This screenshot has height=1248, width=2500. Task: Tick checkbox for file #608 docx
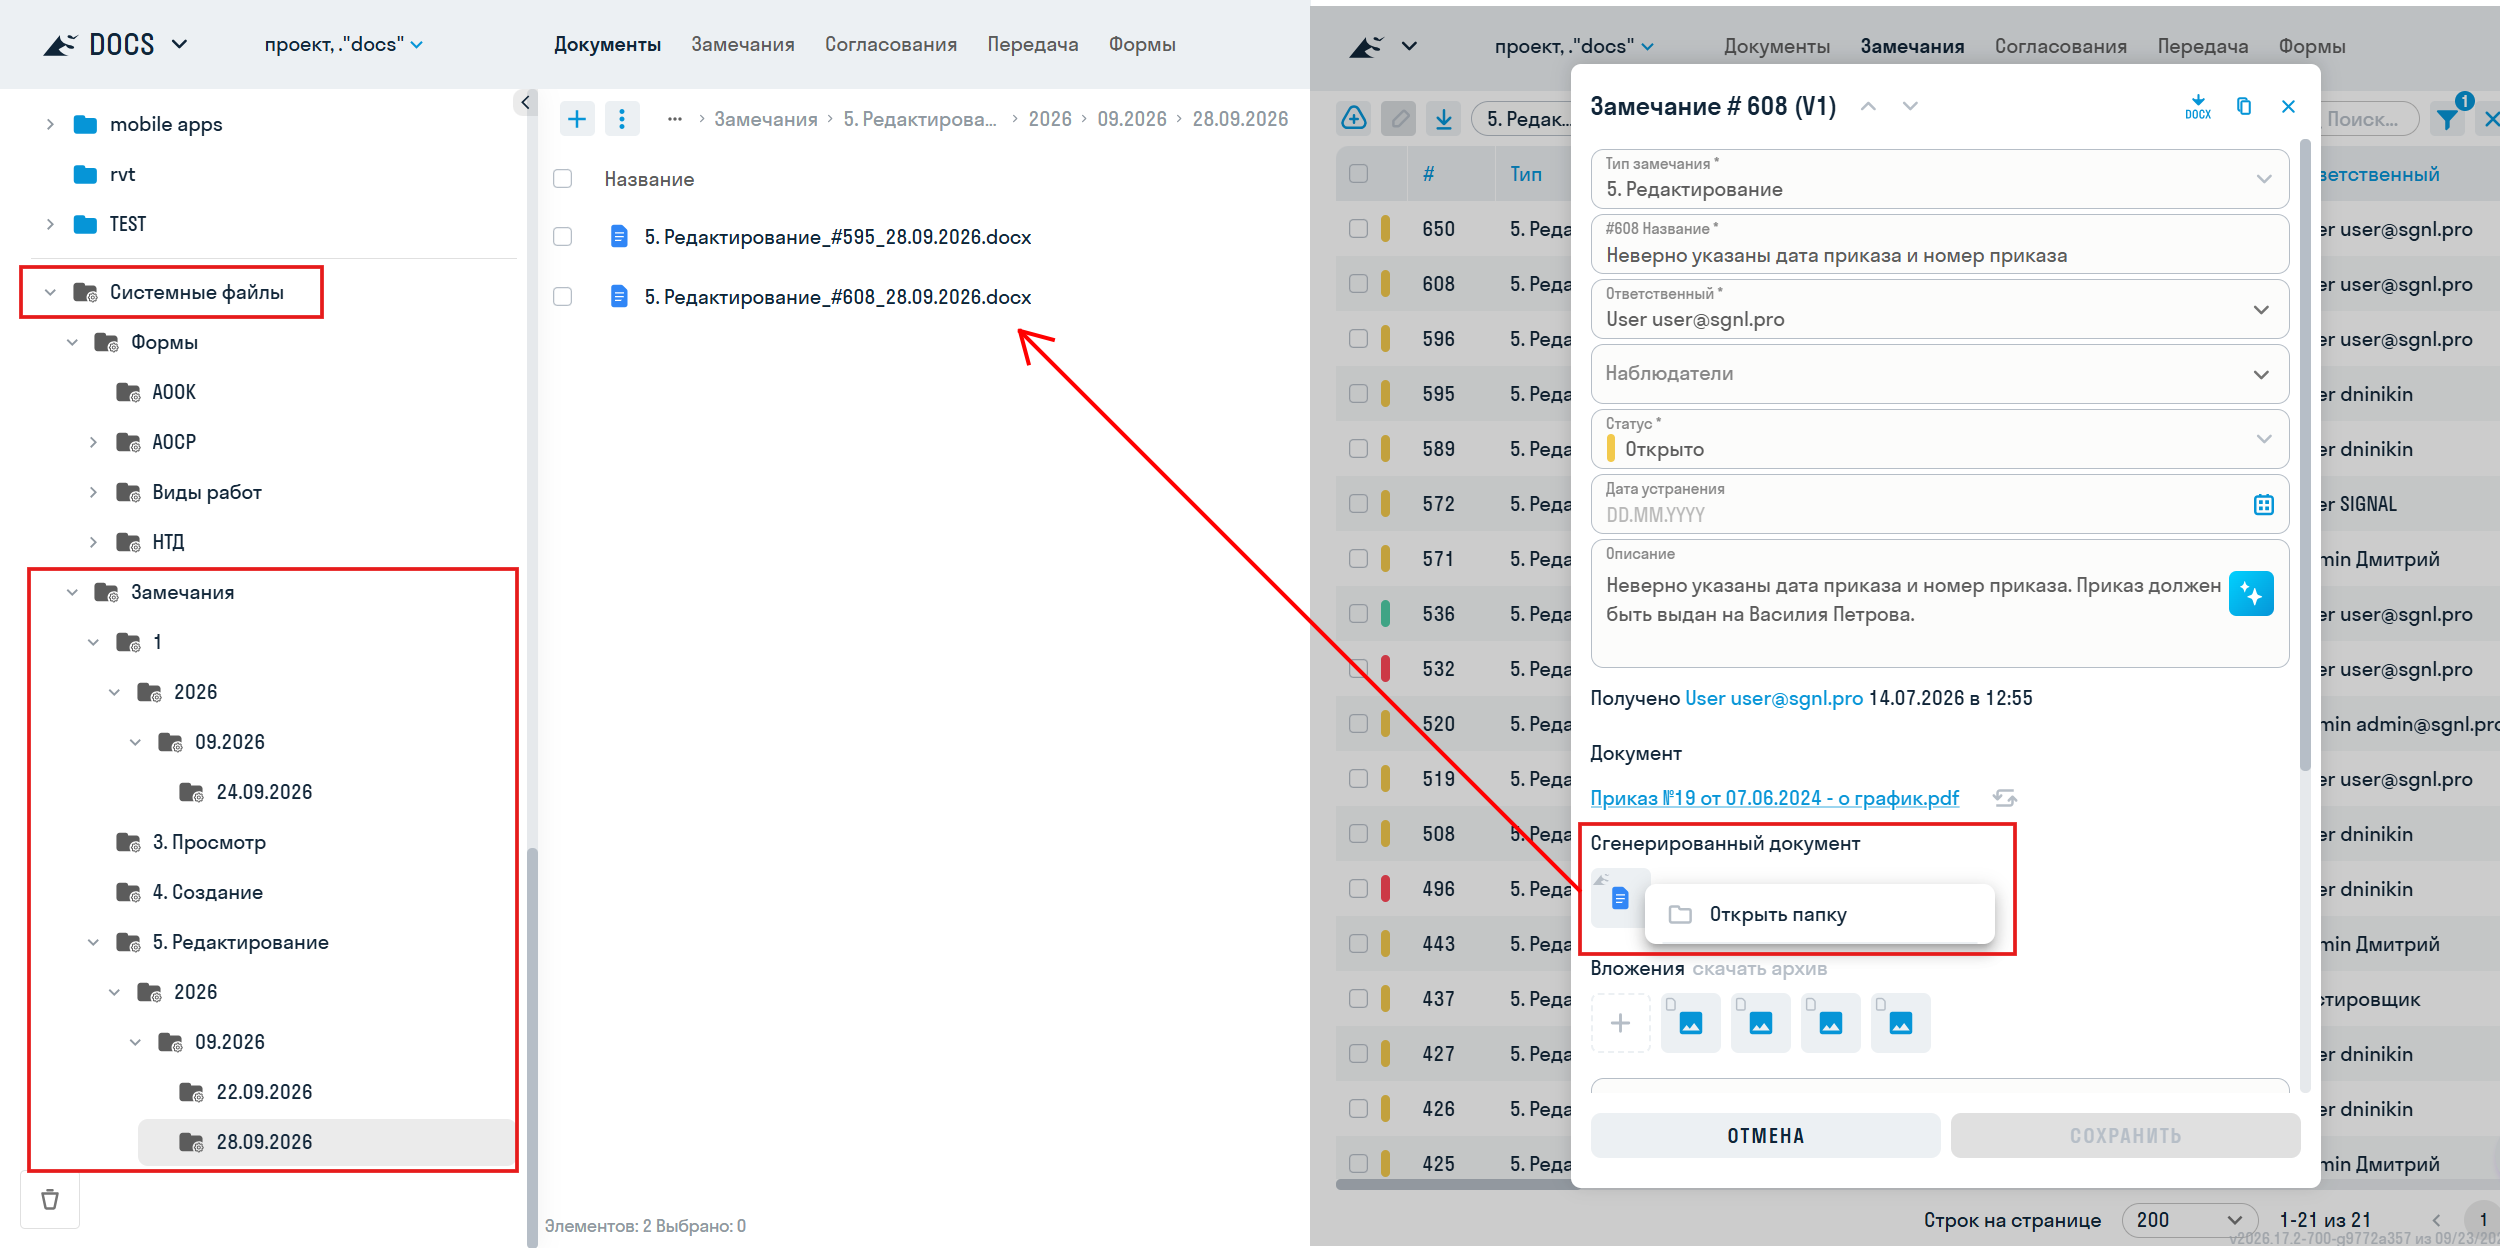[563, 297]
